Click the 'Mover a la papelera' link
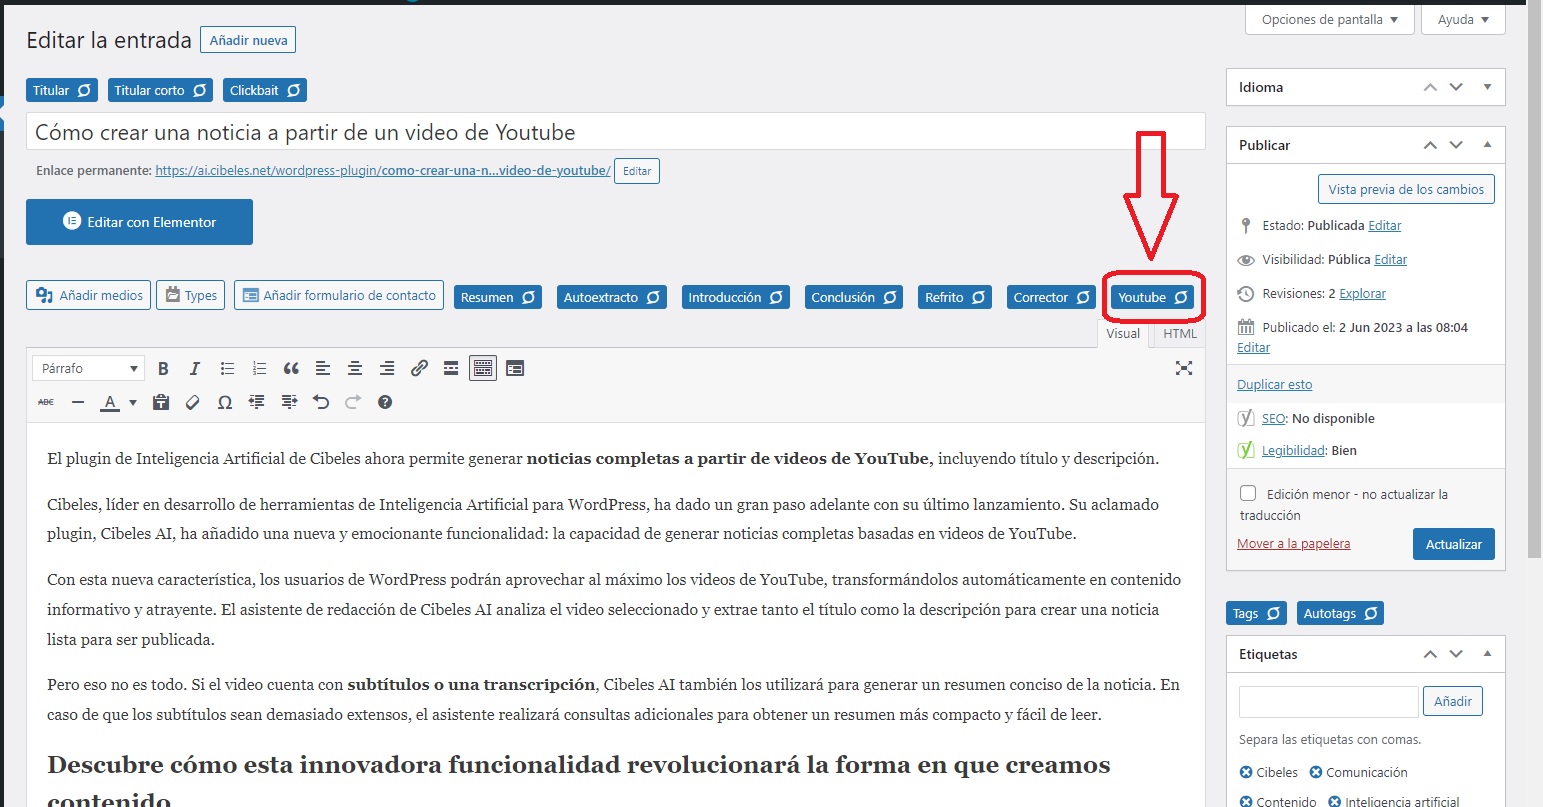Image resolution: width=1543 pixels, height=807 pixels. pos(1293,544)
